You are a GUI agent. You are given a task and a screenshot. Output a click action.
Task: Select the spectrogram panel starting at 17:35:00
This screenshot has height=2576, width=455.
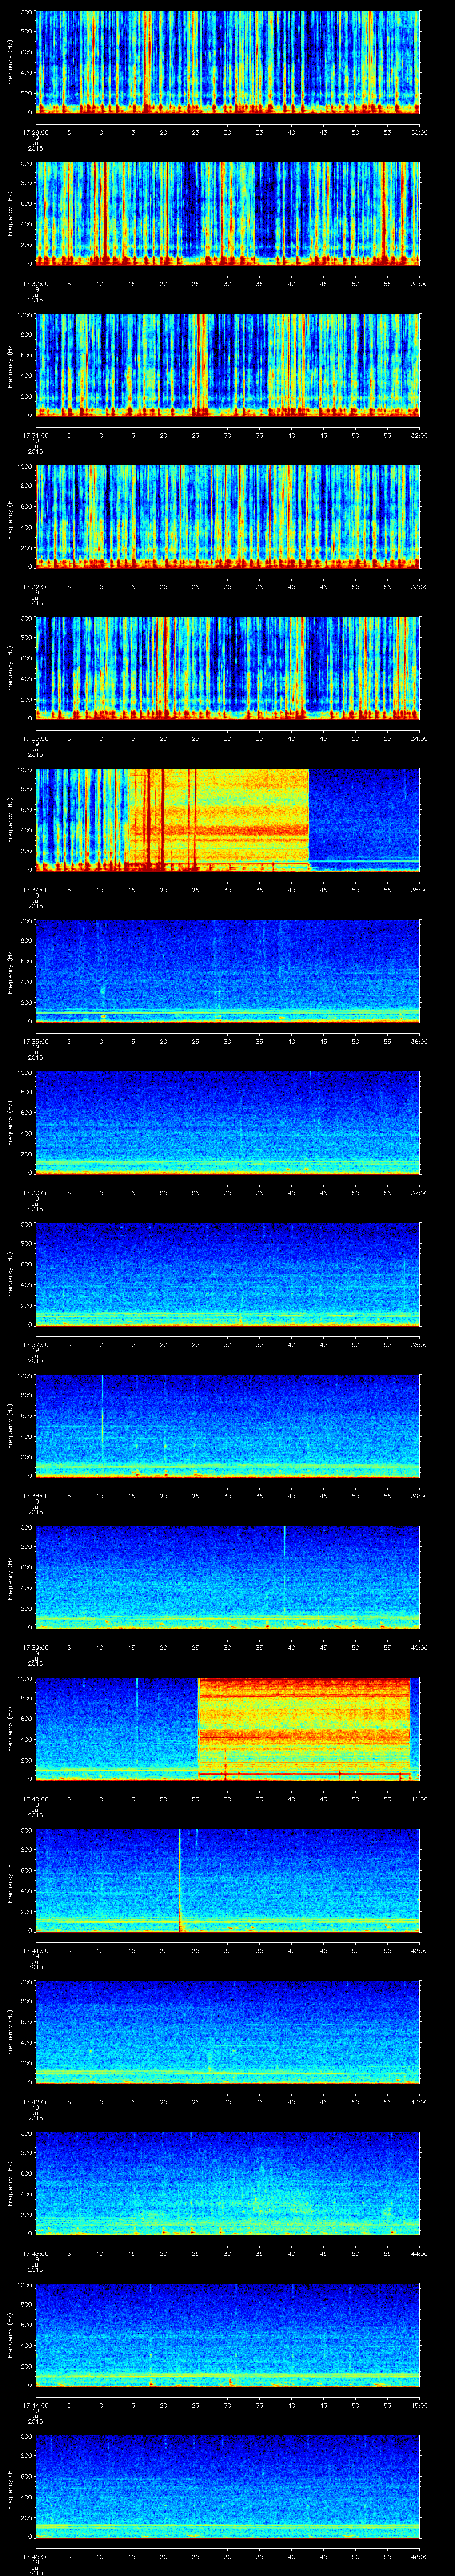click(x=228, y=972)
